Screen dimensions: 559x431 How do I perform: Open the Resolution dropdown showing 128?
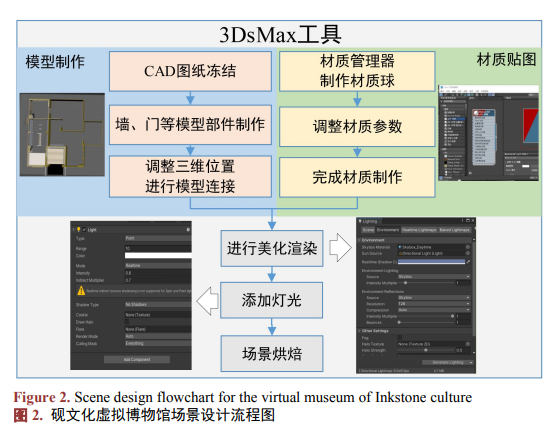point(434,303)
